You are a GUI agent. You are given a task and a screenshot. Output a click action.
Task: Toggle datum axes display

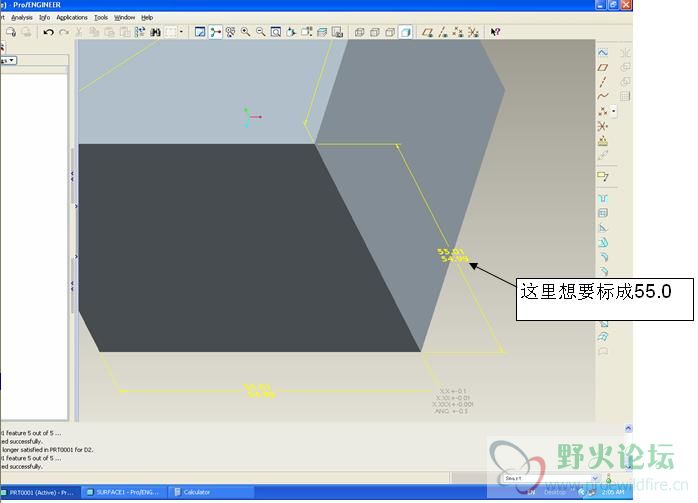pos(443,32)
